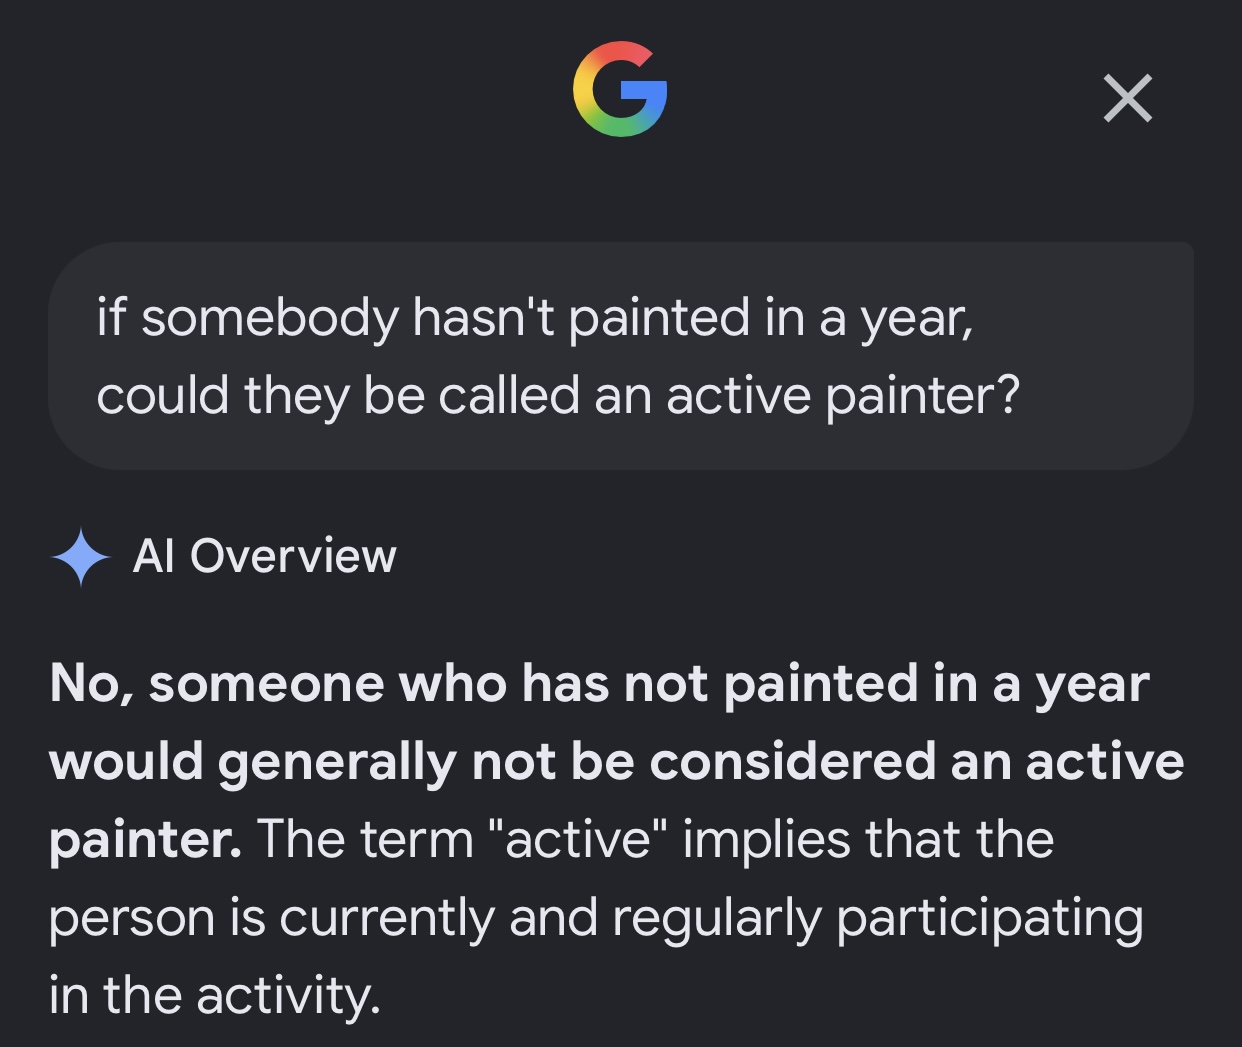Screen dimensions: 1242x1047
Task: Tap the word 'somebody' in the query
Action: click(x=269, y=319)
